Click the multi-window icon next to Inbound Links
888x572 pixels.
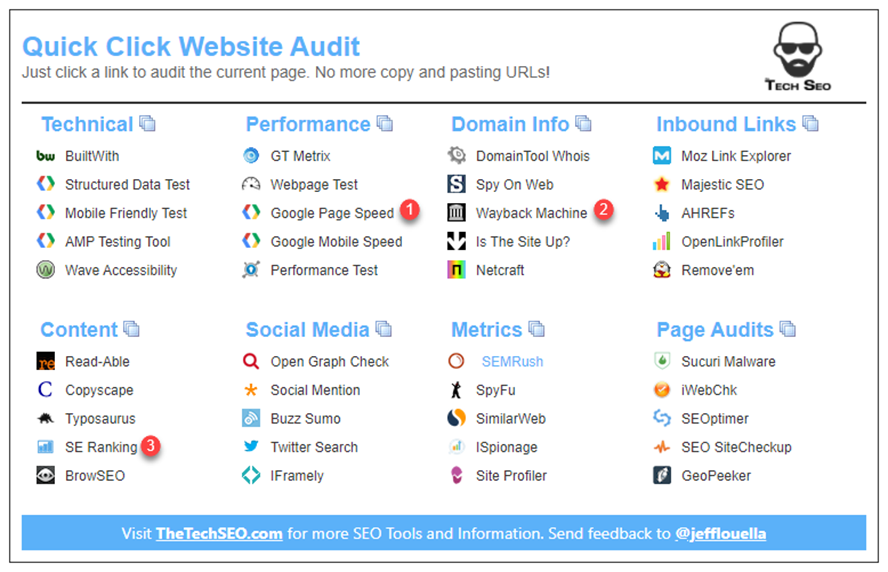(810, 124)
